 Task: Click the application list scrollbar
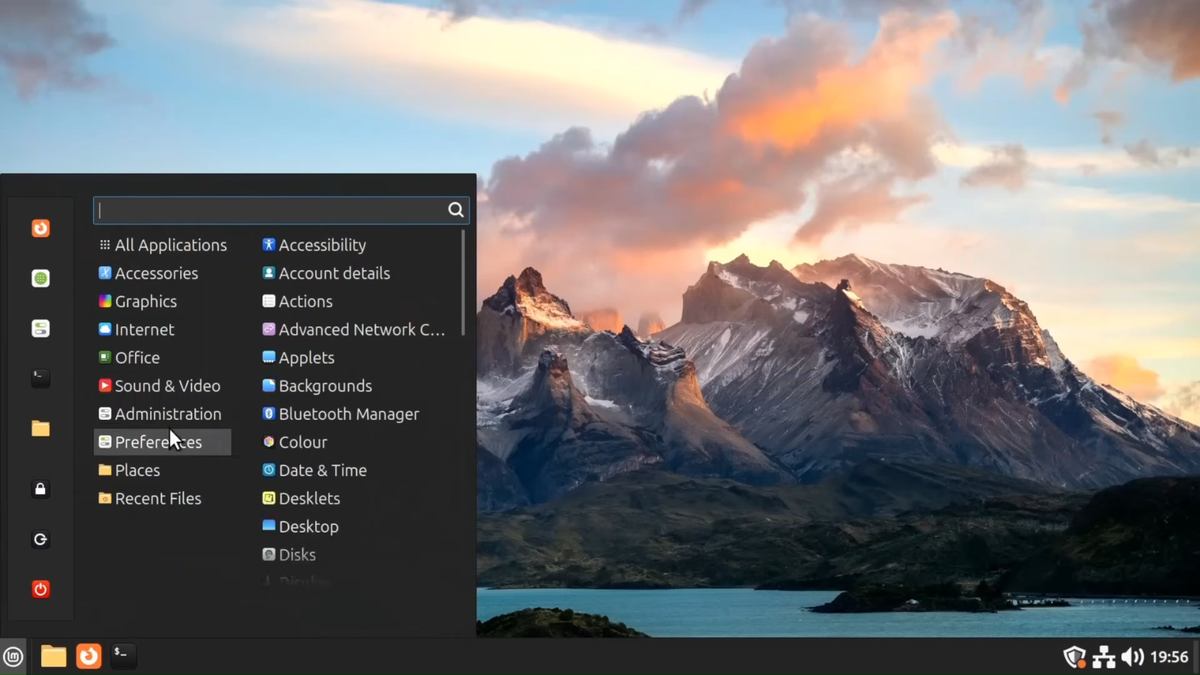pos(463,284)
